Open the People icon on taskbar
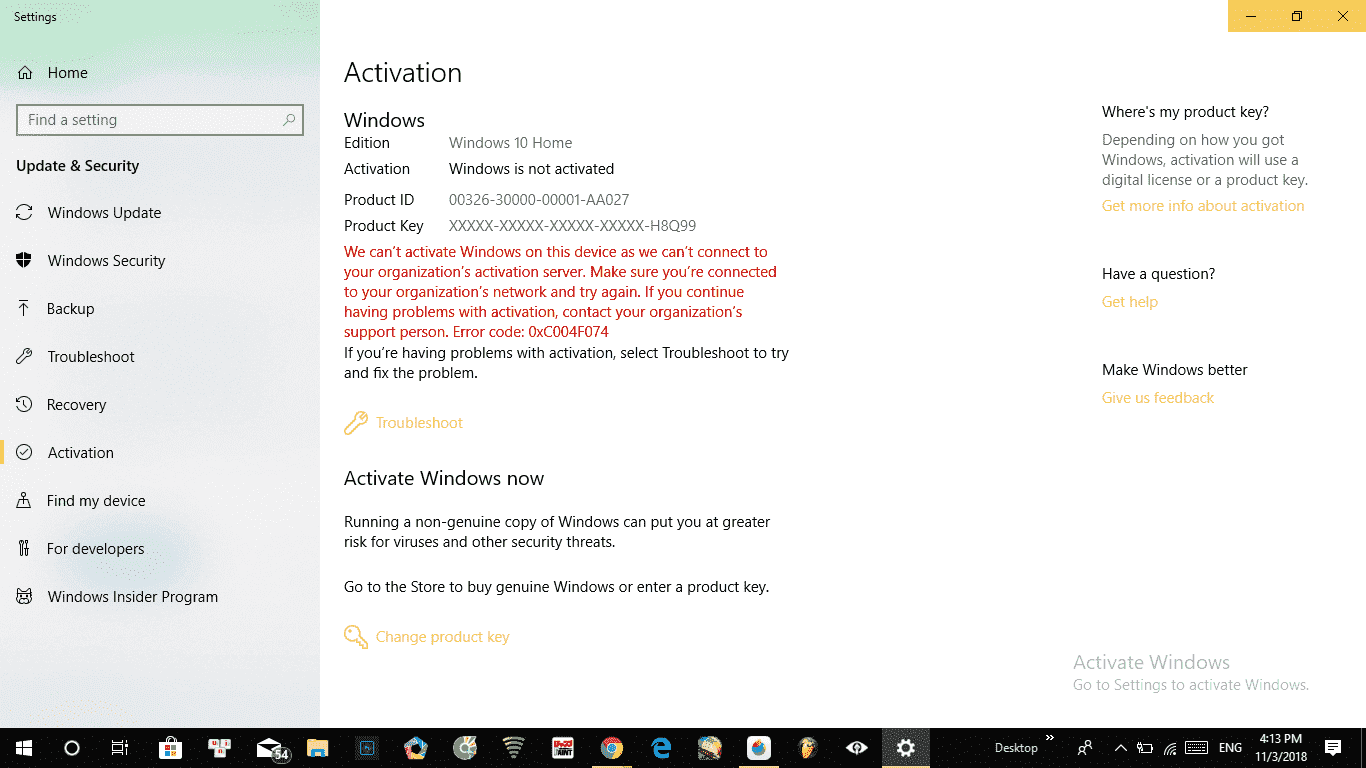Screen dimensions: 1366x768 pos(1085,748)
